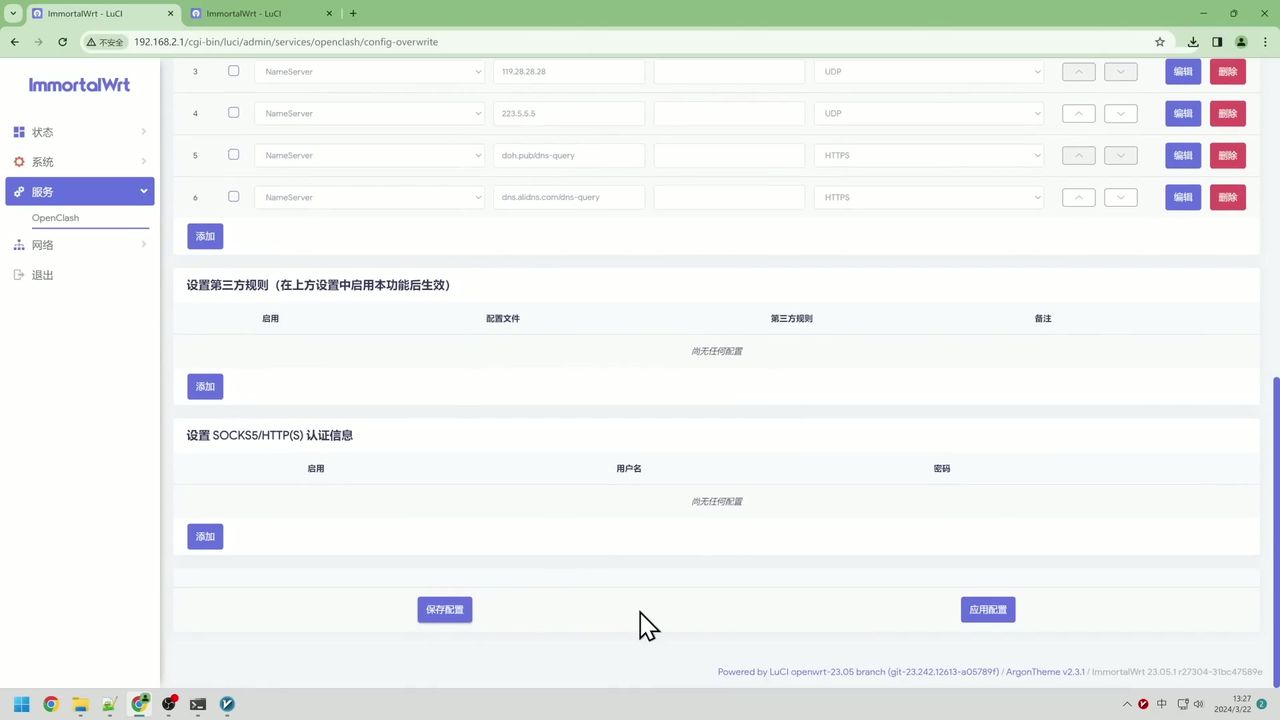Viewport: 1280px width, 720px height.
Task: Open the 系统 (System) sidebar section icon
Action: tap(19, 161)
